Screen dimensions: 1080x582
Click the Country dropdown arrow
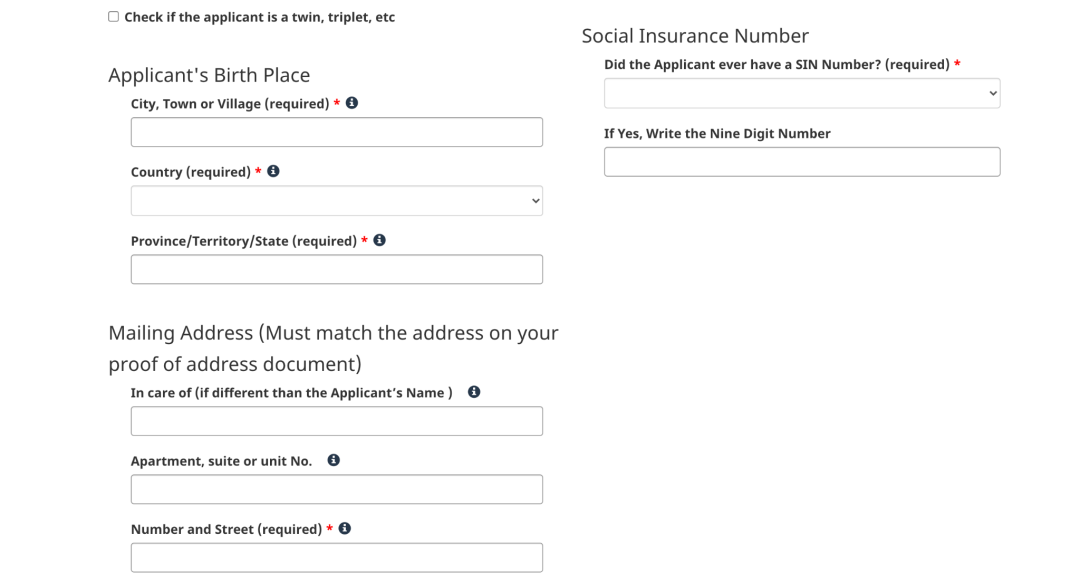[535, 201]
